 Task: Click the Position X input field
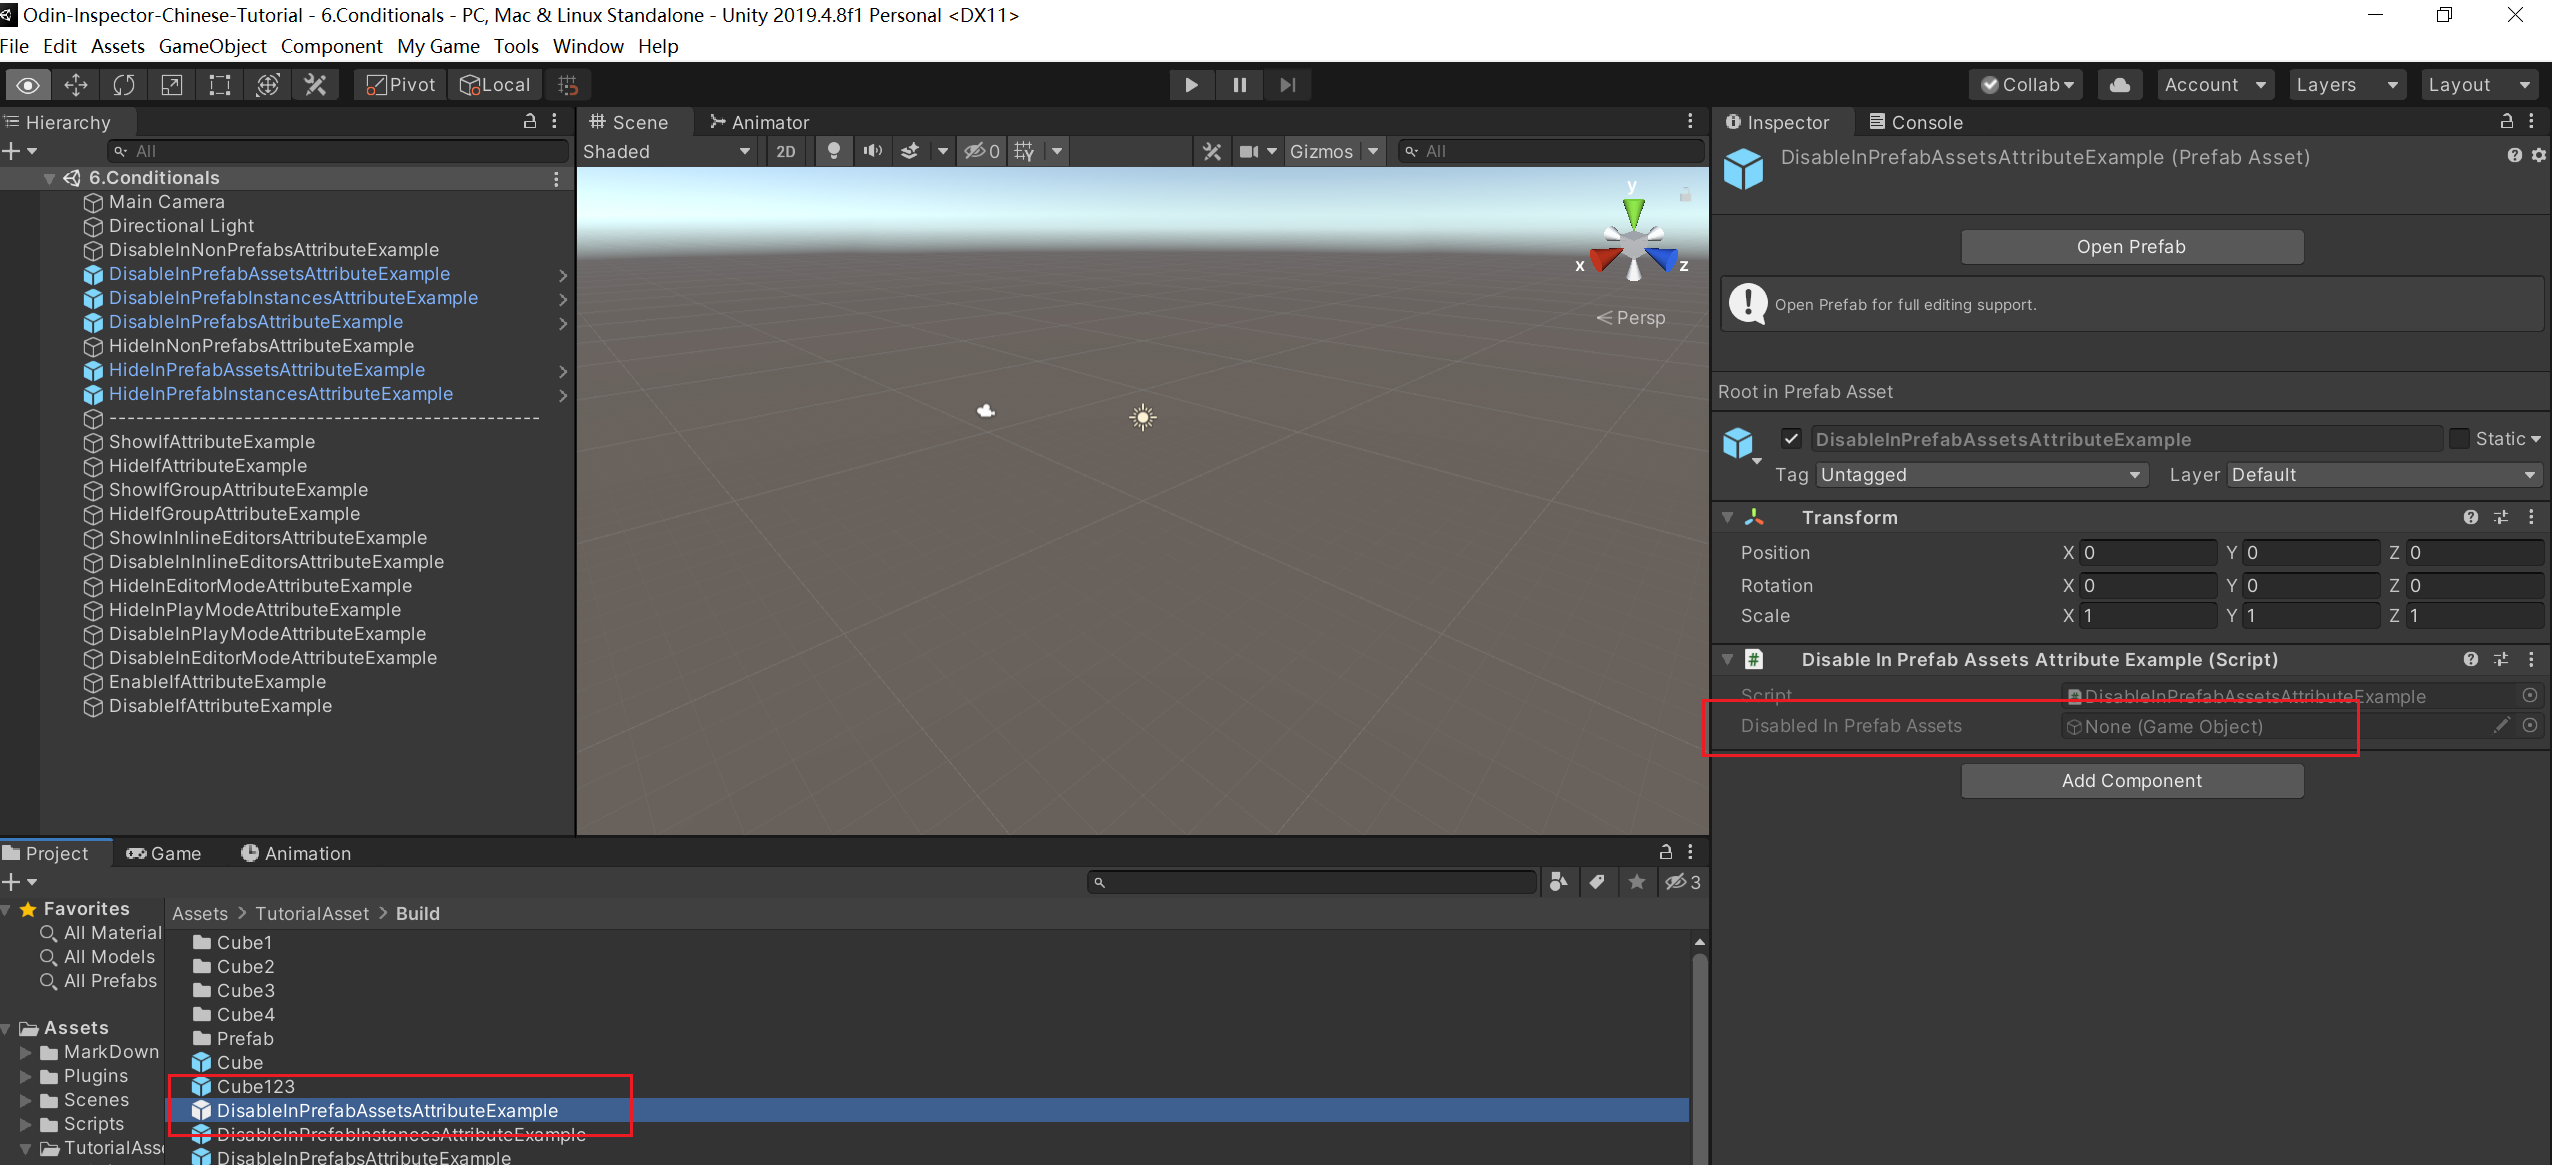point(2148,553)
